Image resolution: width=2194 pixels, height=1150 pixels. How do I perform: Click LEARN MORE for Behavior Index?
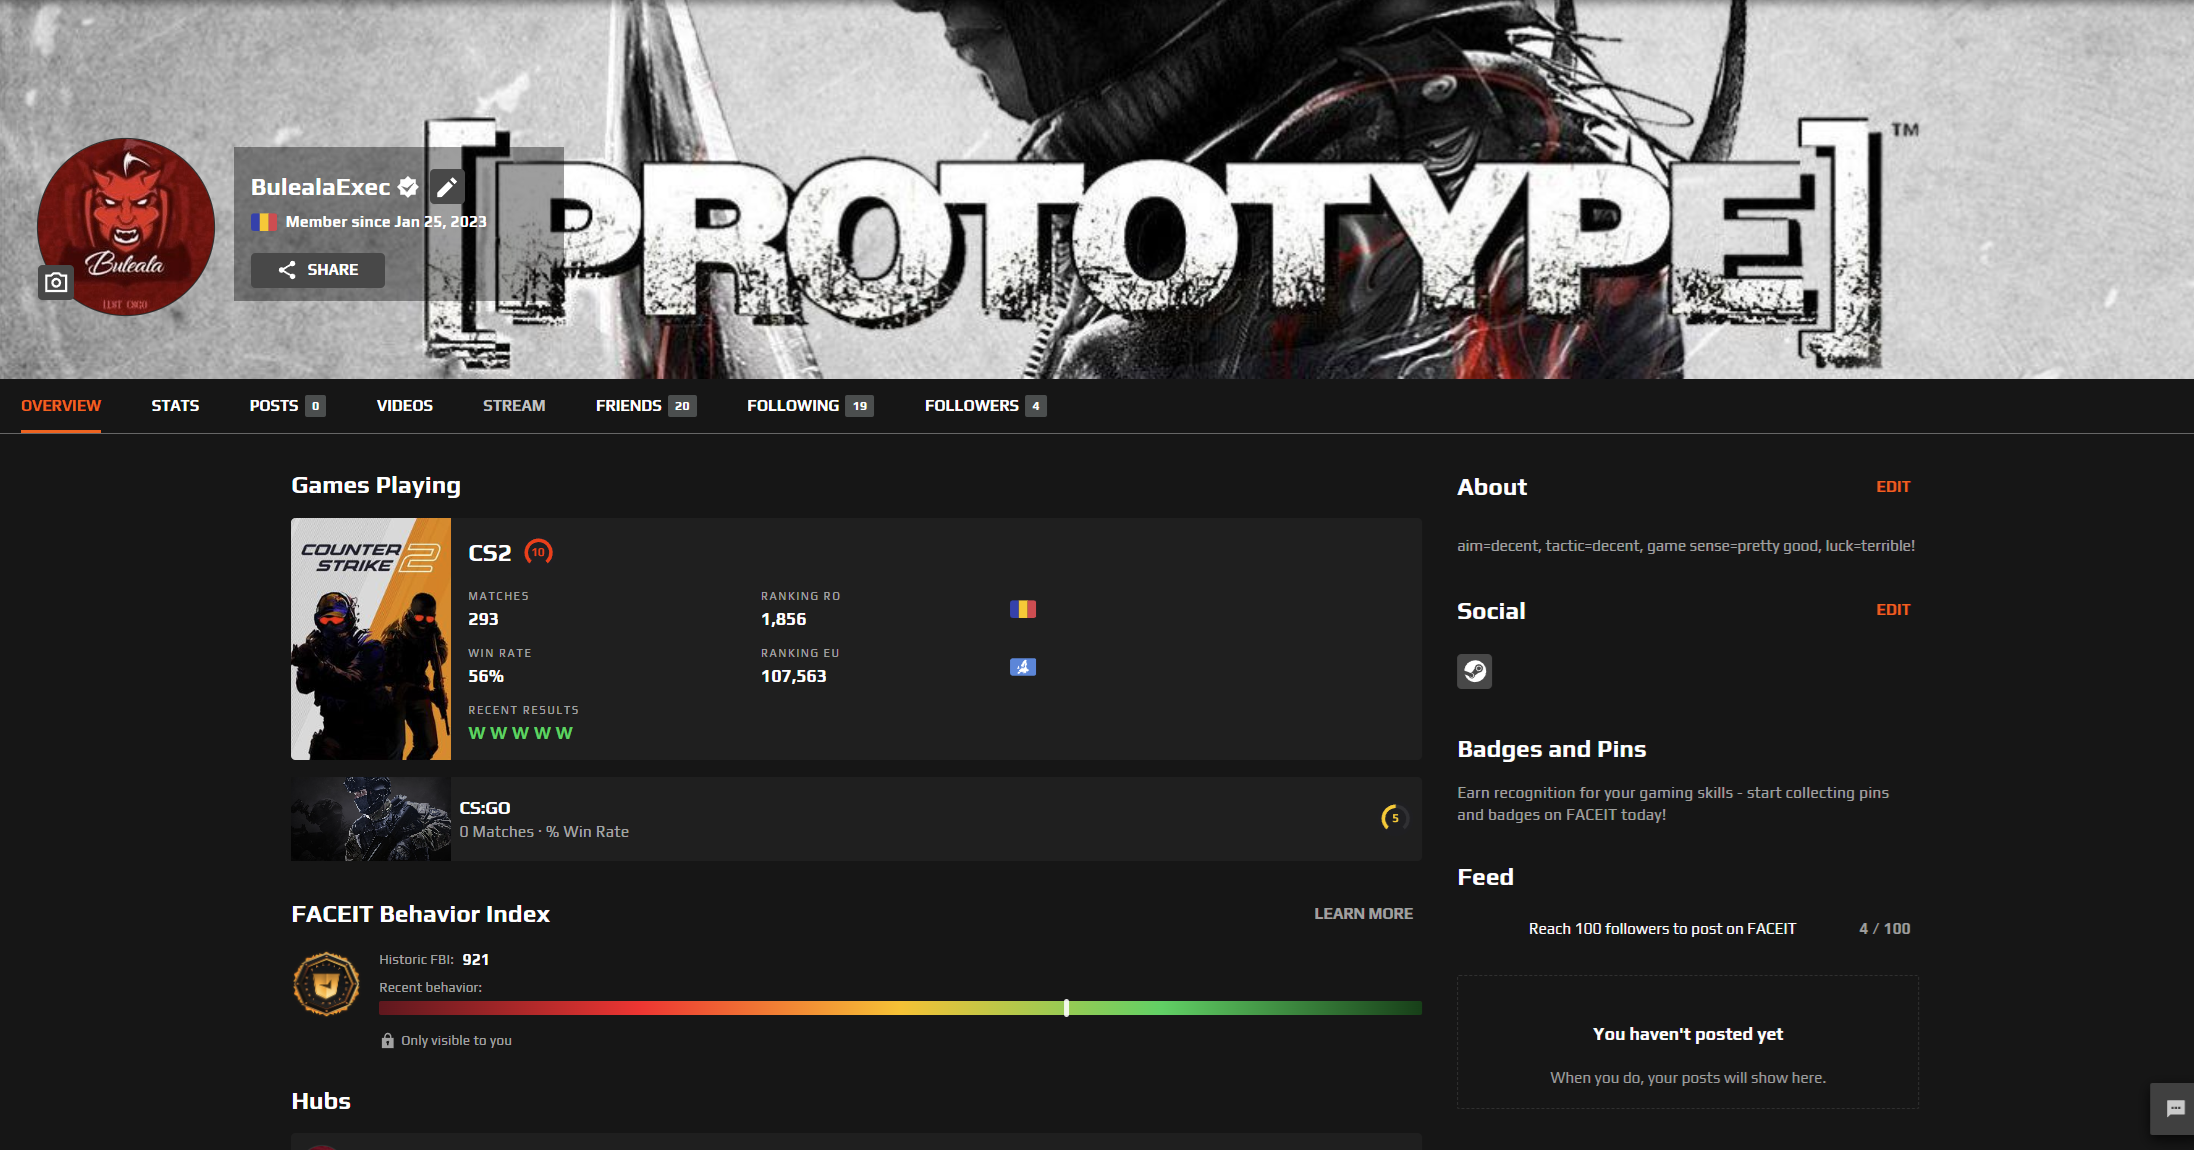pyautogui.click(x=1363, y=914)
